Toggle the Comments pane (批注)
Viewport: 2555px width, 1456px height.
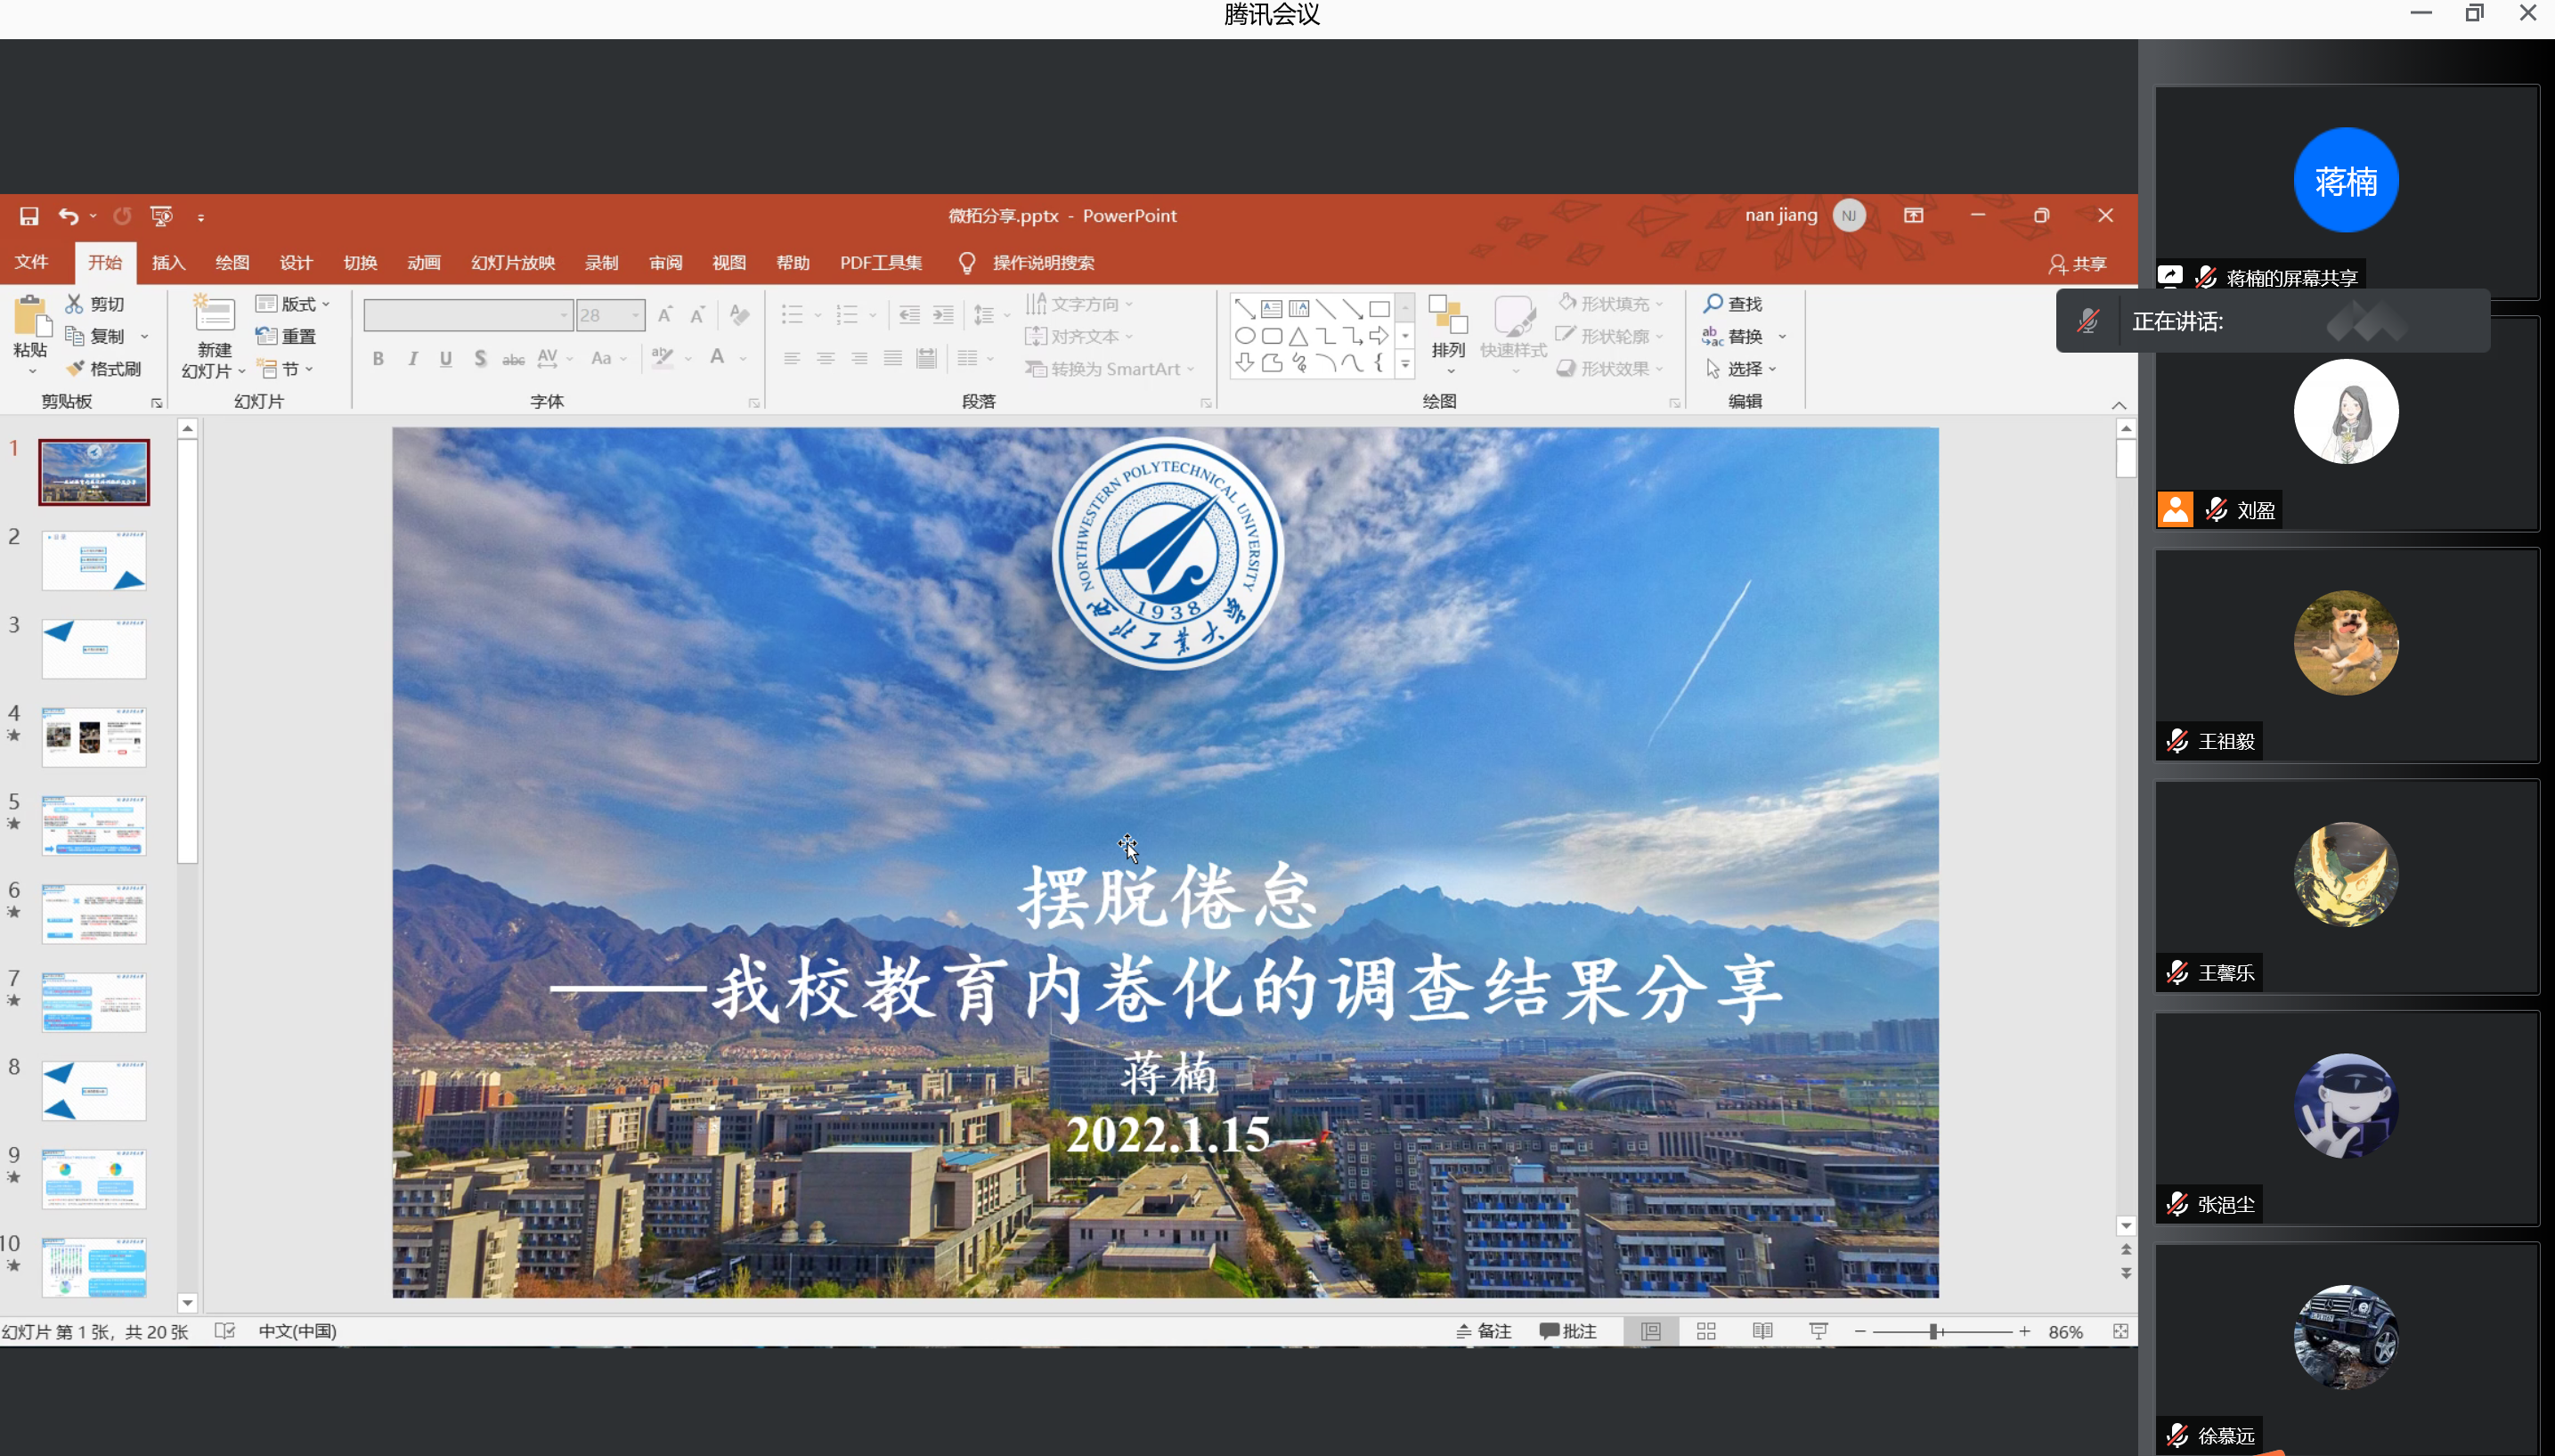1568,1331
